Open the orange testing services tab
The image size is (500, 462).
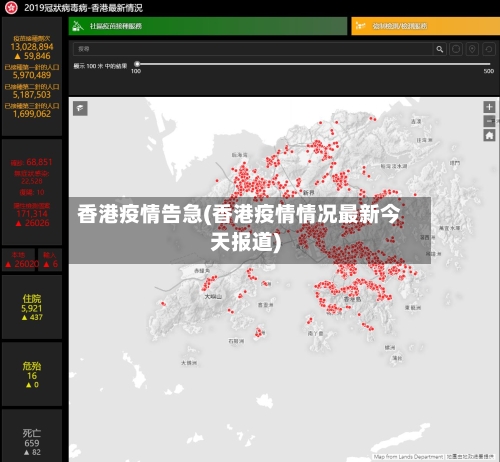click(426, 26)
